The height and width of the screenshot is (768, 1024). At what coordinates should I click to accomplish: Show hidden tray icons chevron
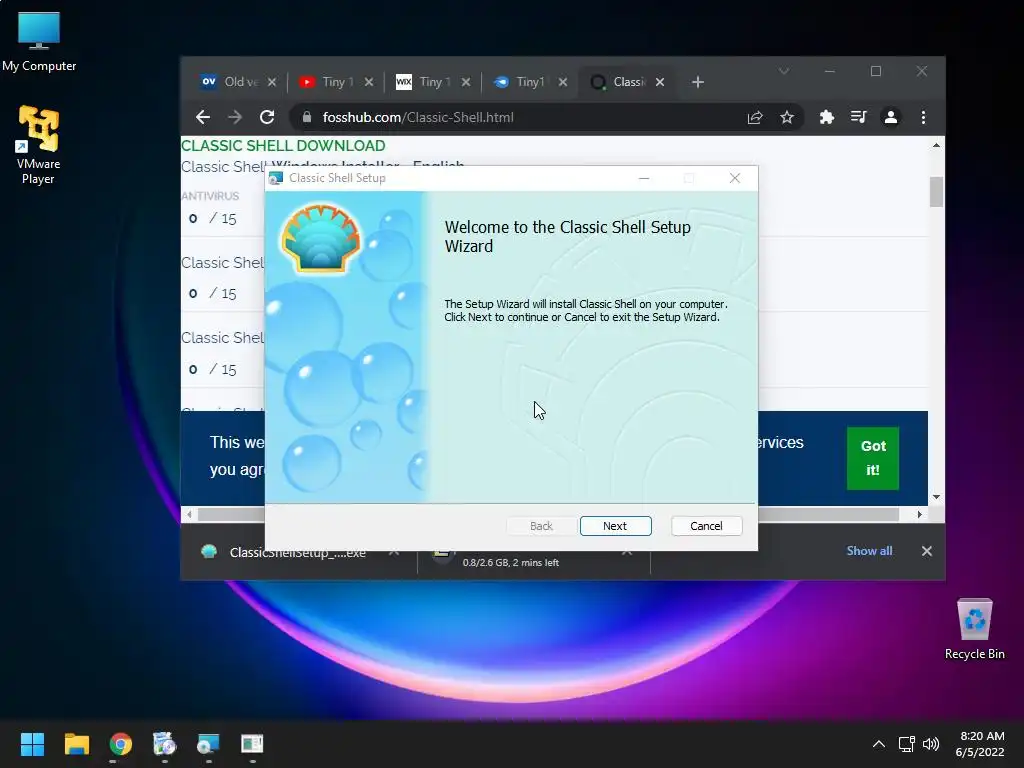(x=879, y=744)
